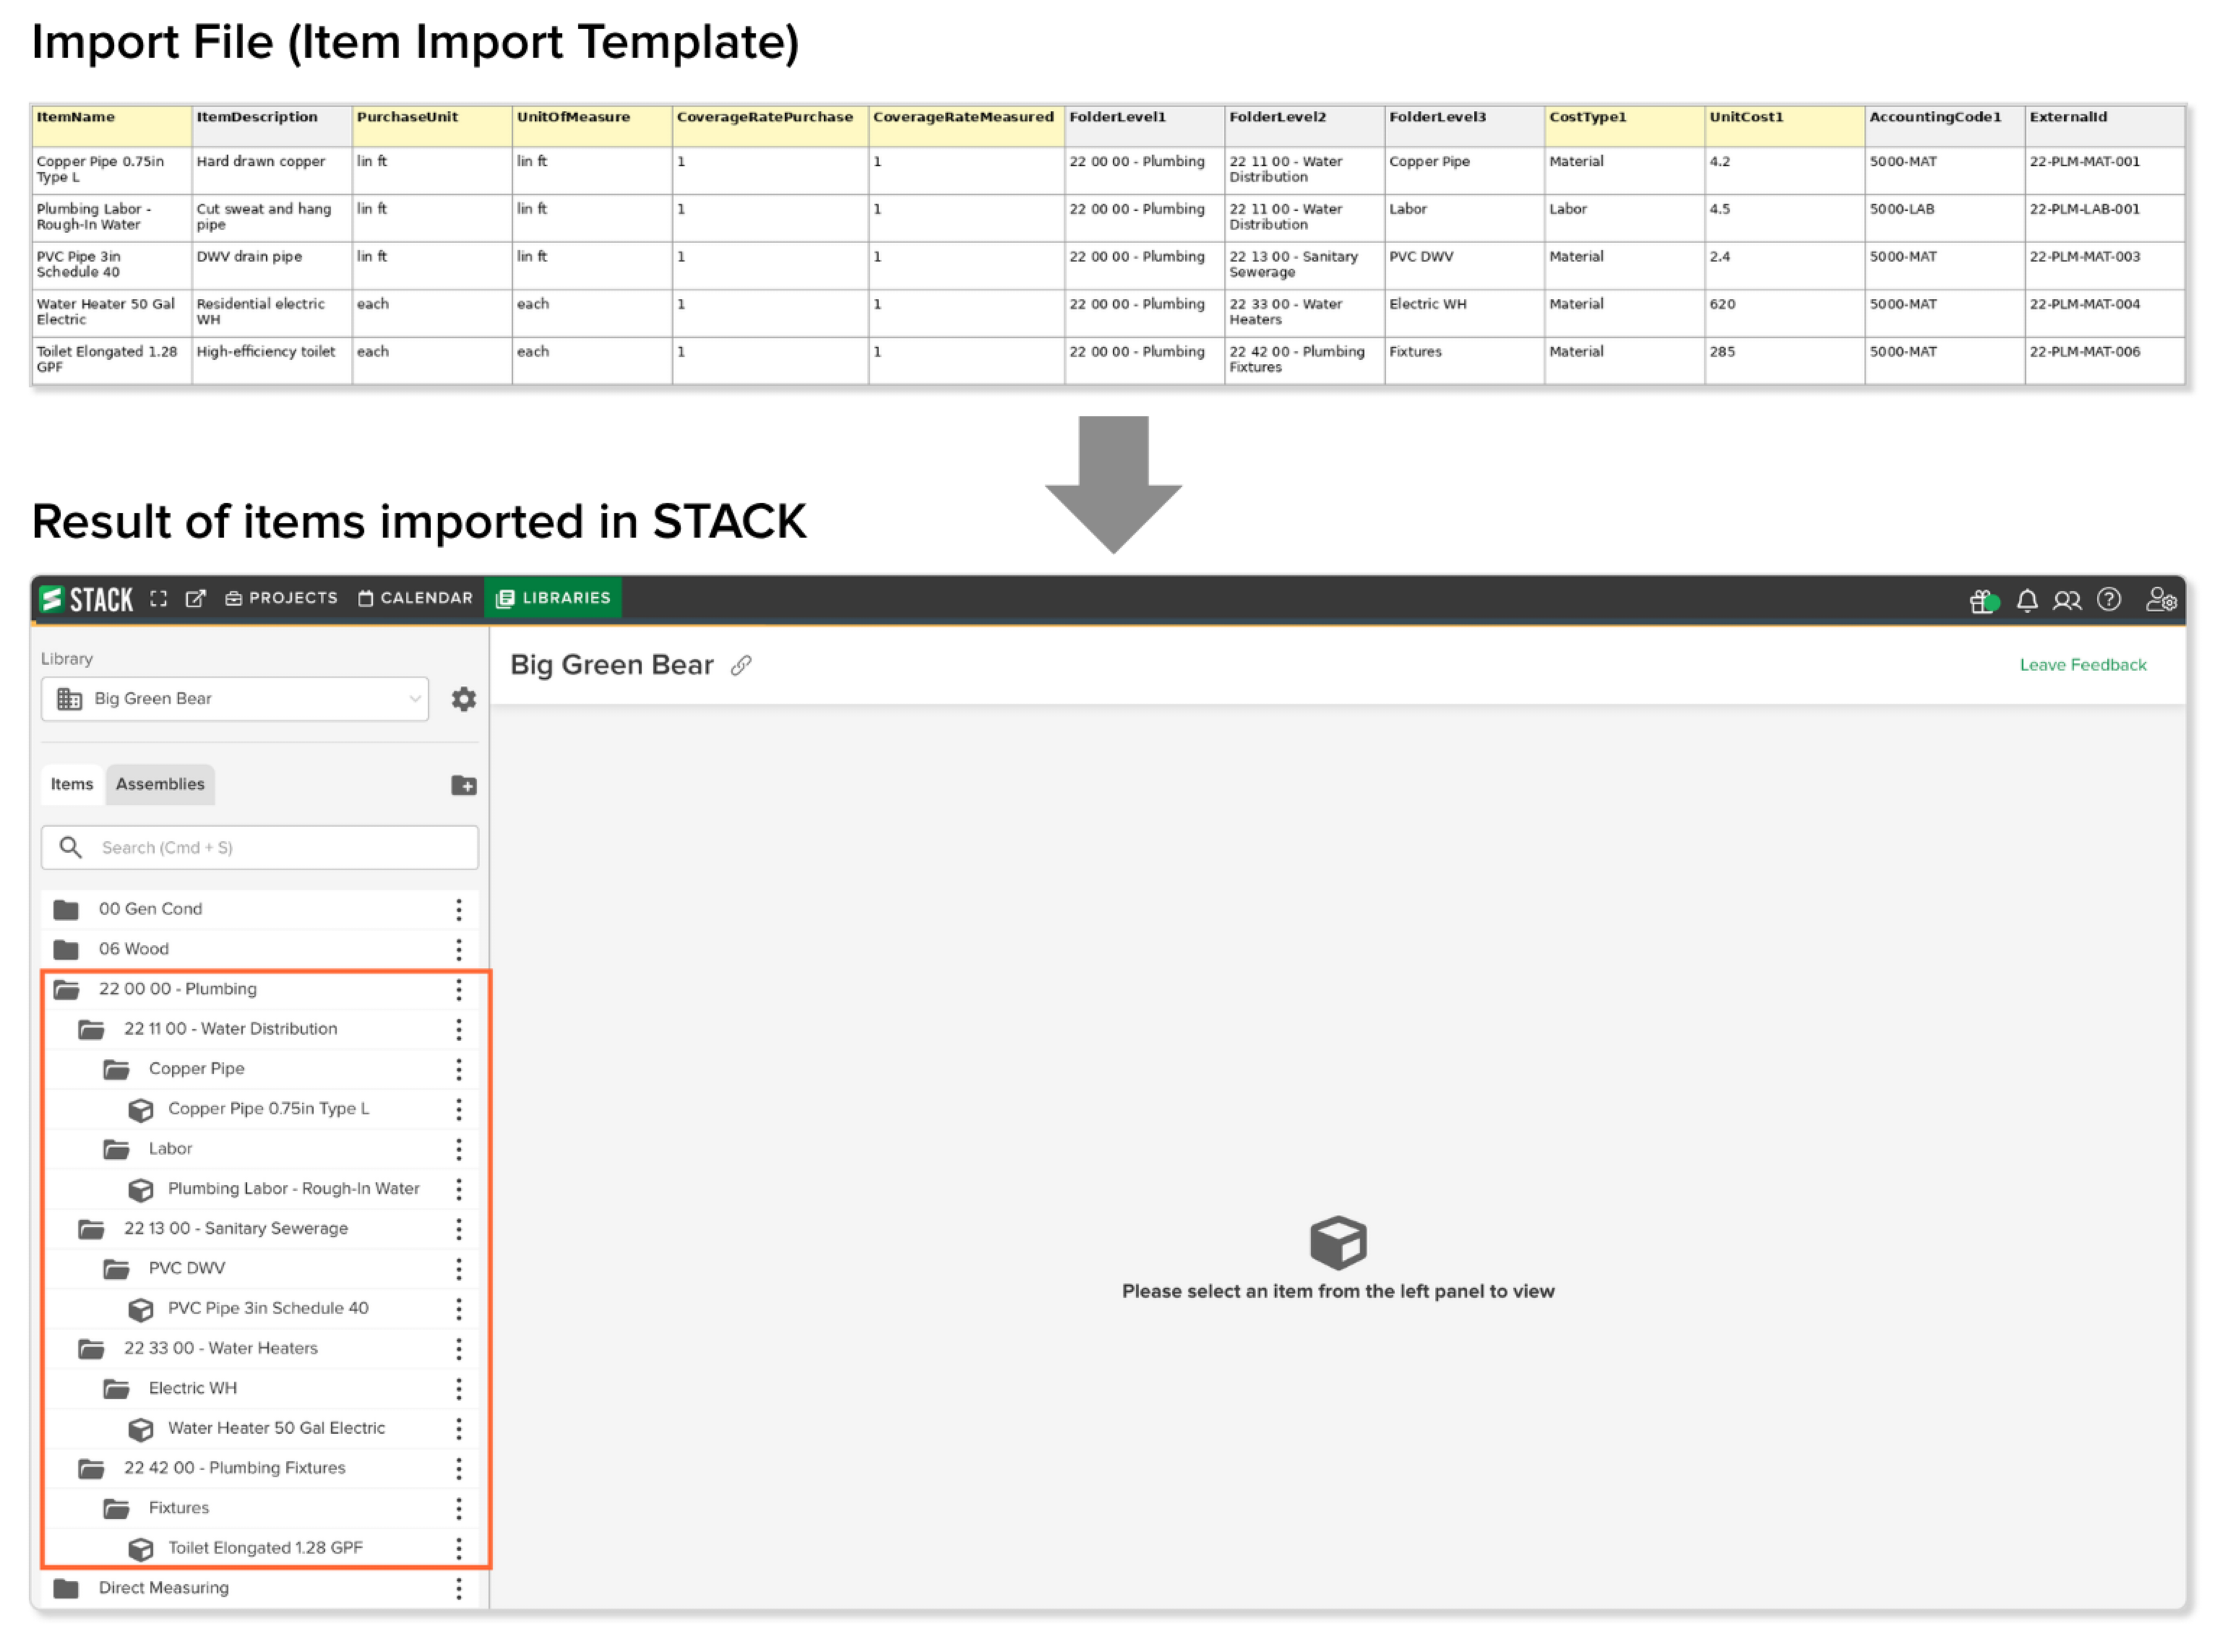
Task: Expand the 00 Gen Cond folder
Action: coord(66,909)
